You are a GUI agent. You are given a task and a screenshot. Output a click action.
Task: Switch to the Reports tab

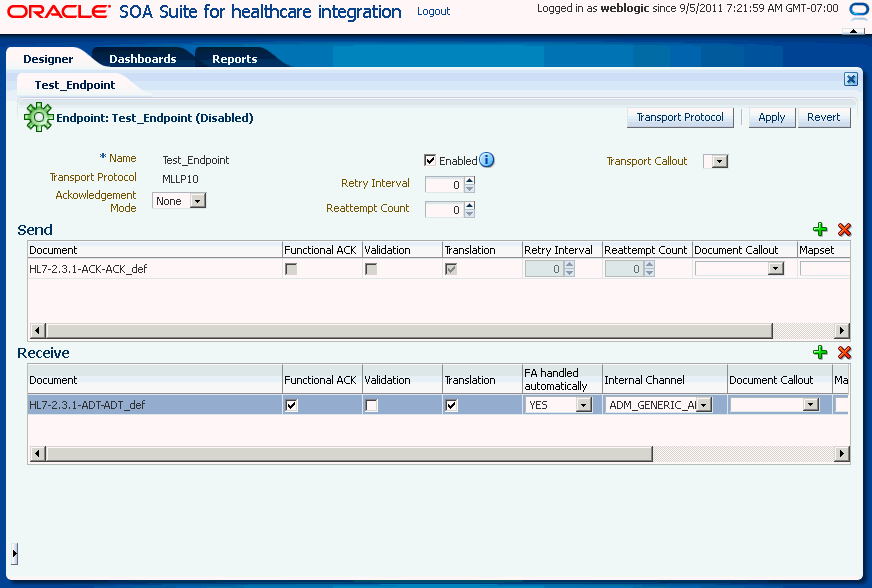(234, 59)
